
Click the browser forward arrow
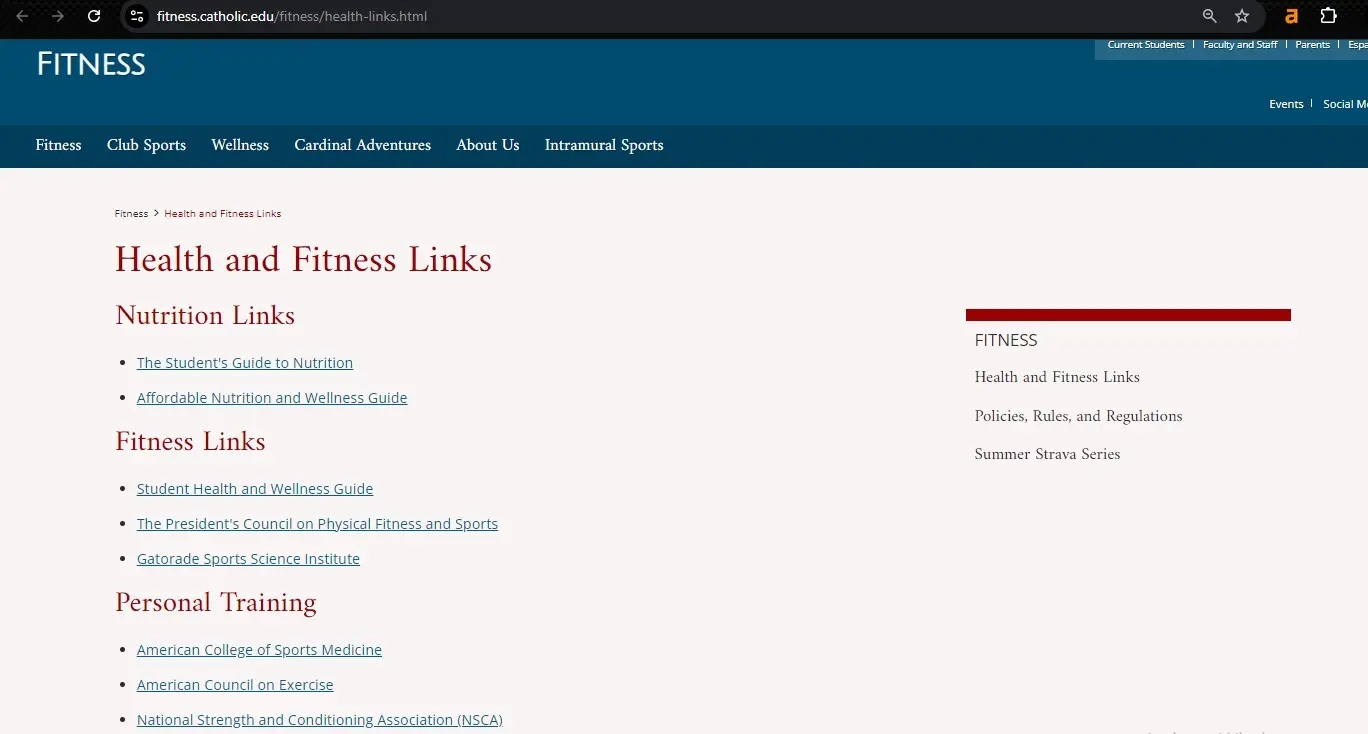pos(58,16)
